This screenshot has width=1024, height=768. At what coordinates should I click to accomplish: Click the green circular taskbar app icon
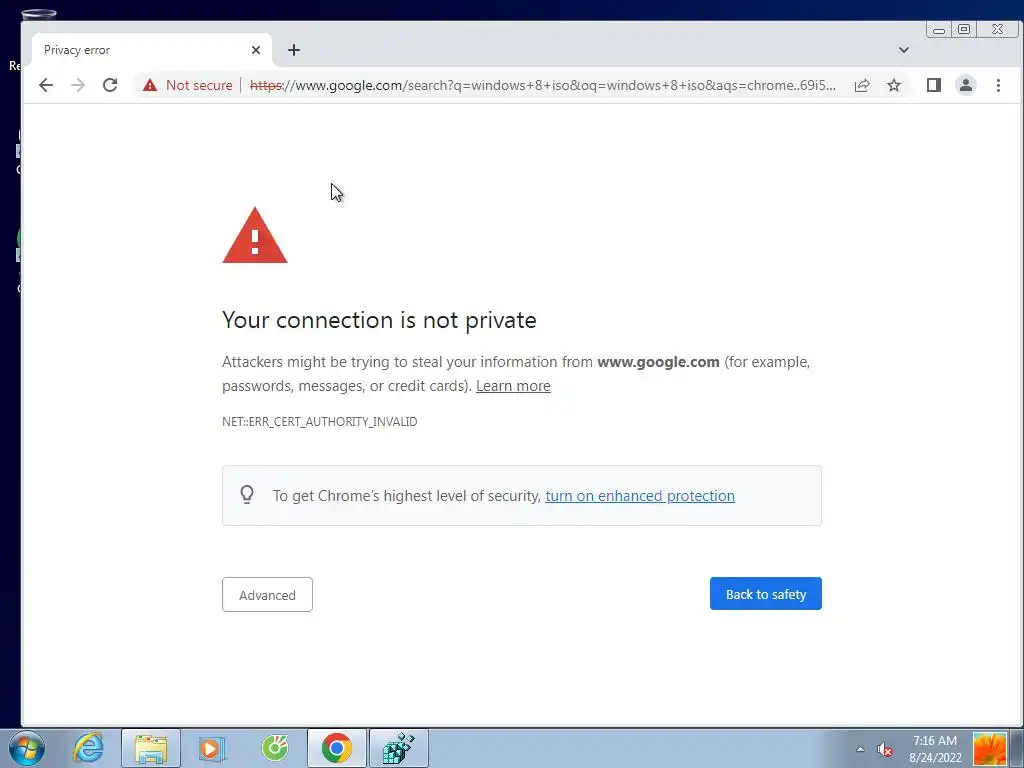click(x=274, y=748)
